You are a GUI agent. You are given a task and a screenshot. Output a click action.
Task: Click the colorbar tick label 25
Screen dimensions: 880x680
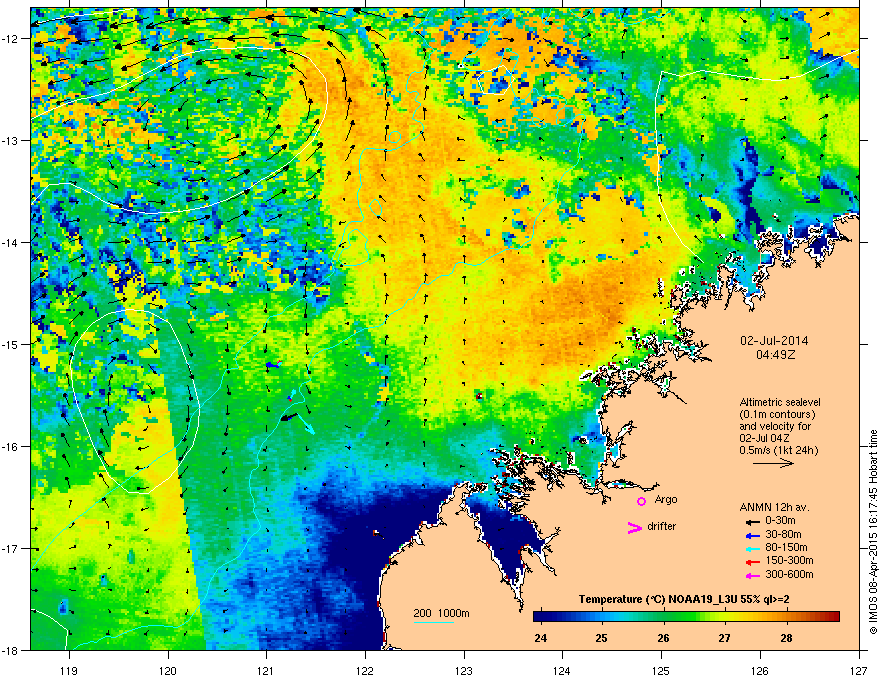(602, 638)
